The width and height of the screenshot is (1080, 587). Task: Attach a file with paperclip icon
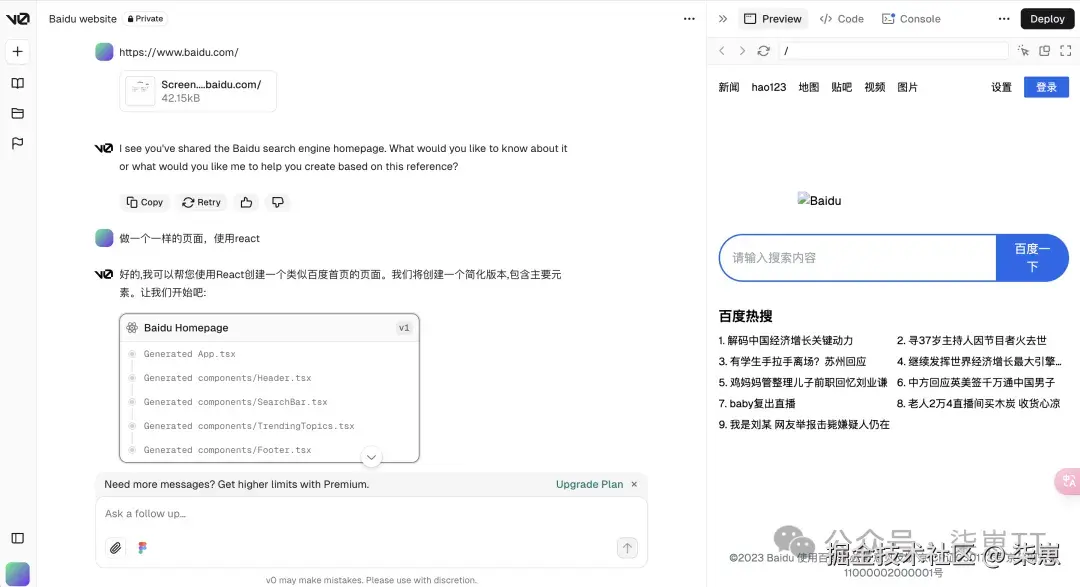(x=115, y=548)
